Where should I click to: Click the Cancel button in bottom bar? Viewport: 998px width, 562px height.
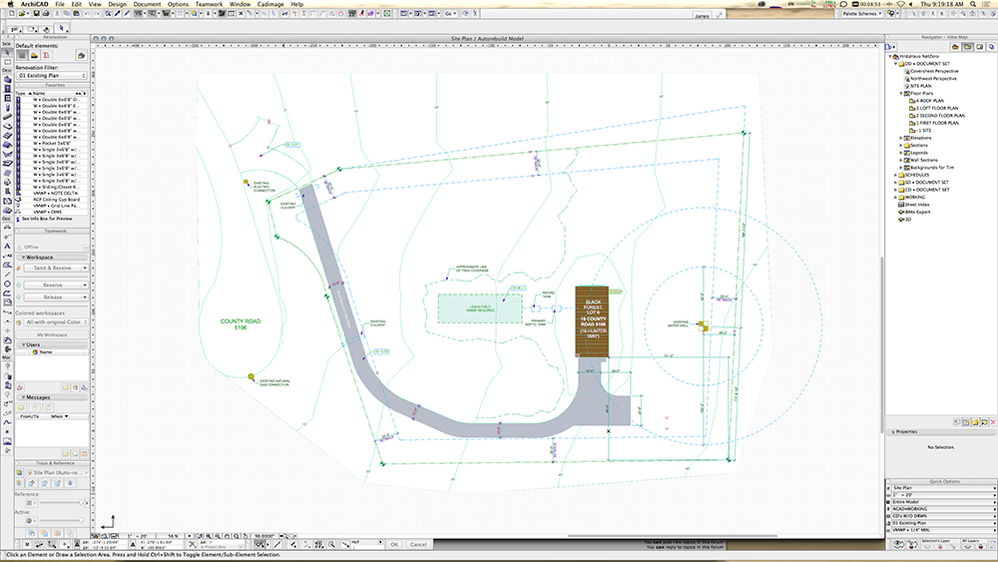click(418, 544)
